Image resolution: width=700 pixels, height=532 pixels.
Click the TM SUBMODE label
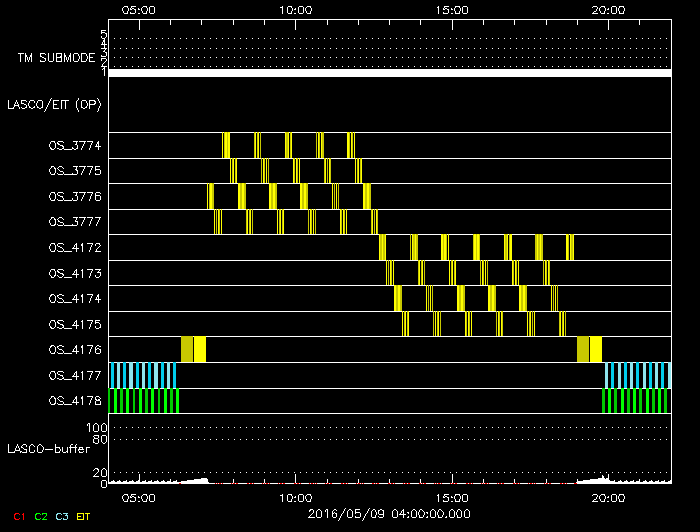[56, 58]
